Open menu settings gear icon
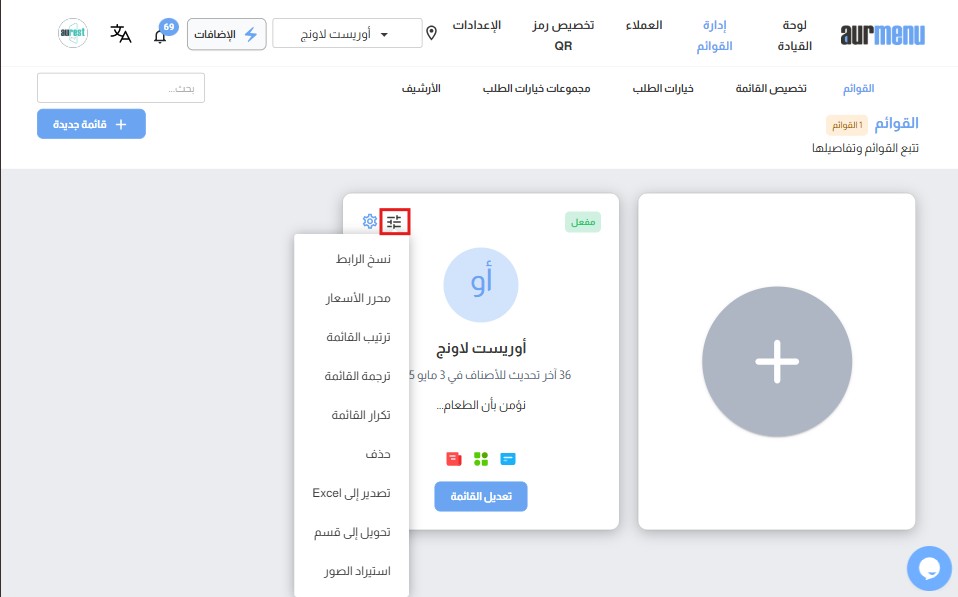Screen dimensions: 958x597 click(370, 221)
